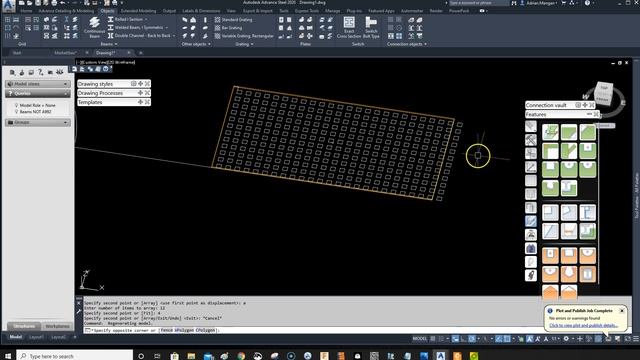Toggle grid display in status bar
640x360 pixels.
433,339
